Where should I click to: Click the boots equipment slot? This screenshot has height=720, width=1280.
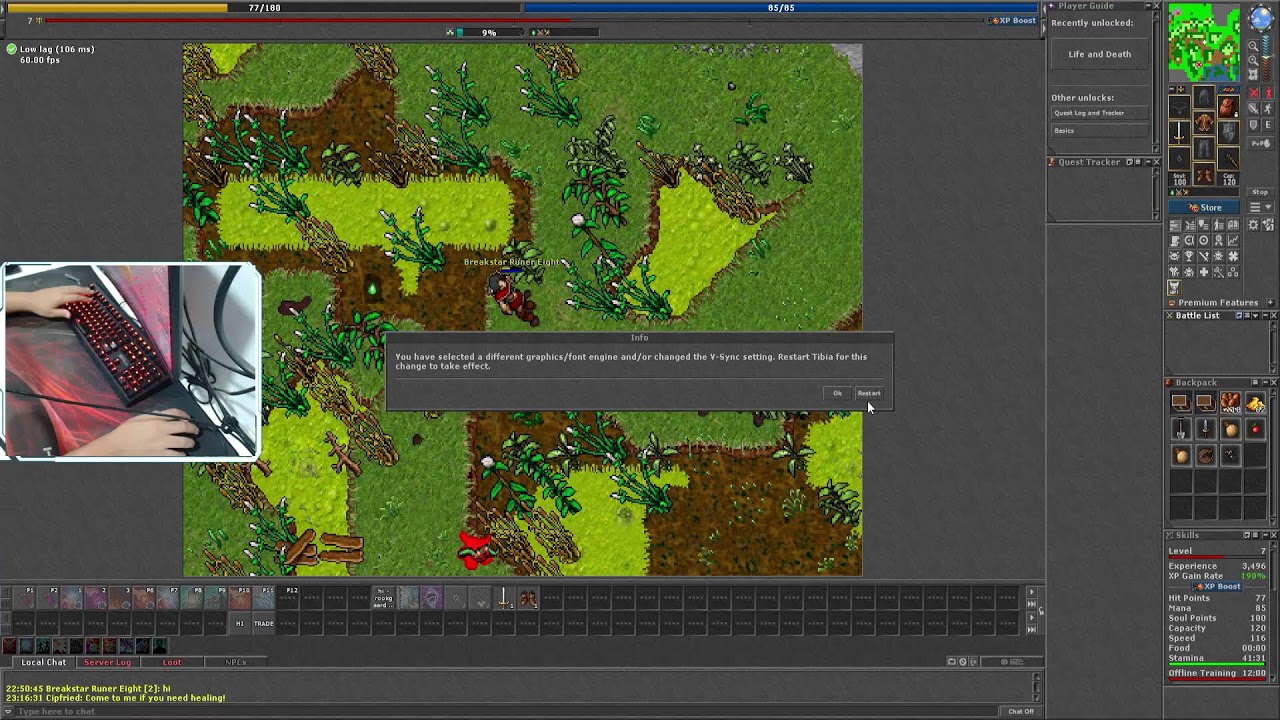click(1203, 174)
